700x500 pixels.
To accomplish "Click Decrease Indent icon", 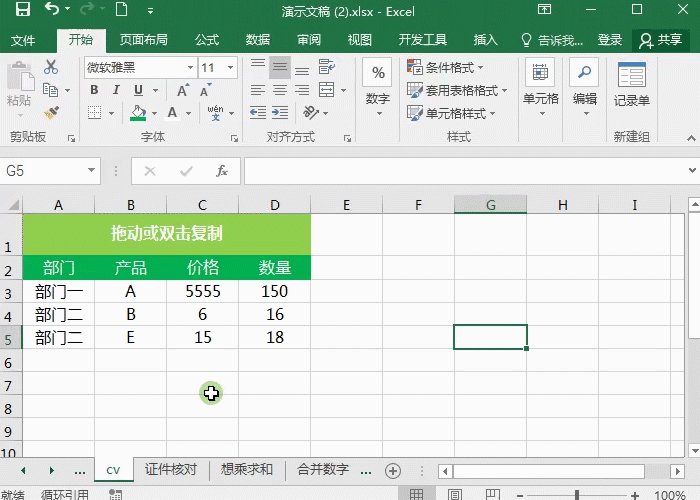I will (x=258, y=112).
